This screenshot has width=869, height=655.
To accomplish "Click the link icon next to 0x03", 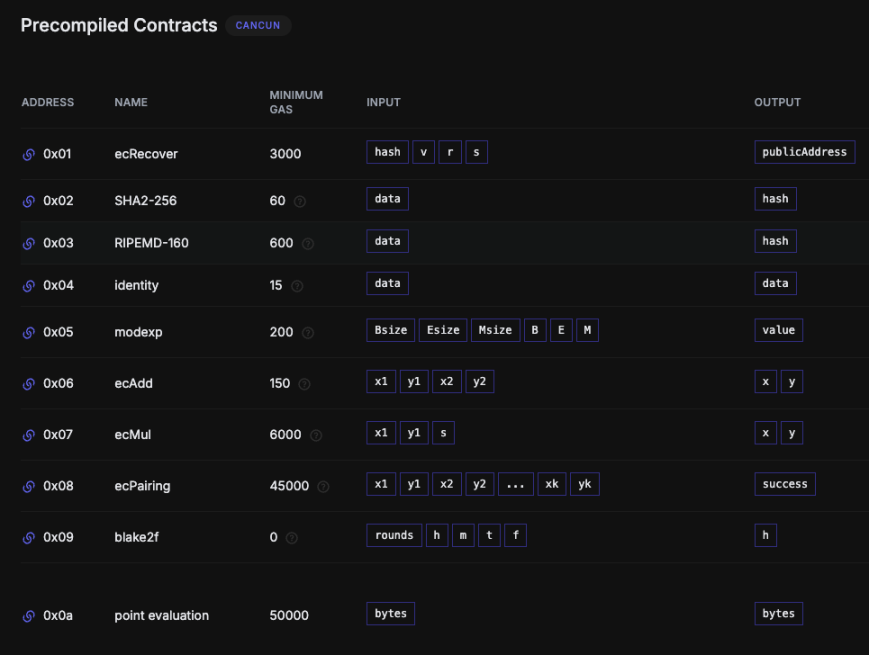I will point(29,244).
